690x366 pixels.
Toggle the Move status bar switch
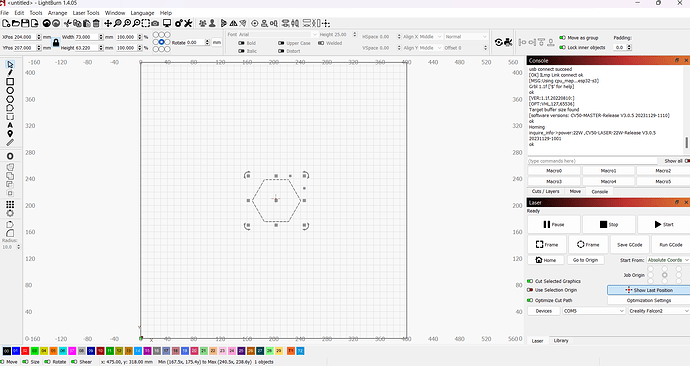[x=3, y=362]
